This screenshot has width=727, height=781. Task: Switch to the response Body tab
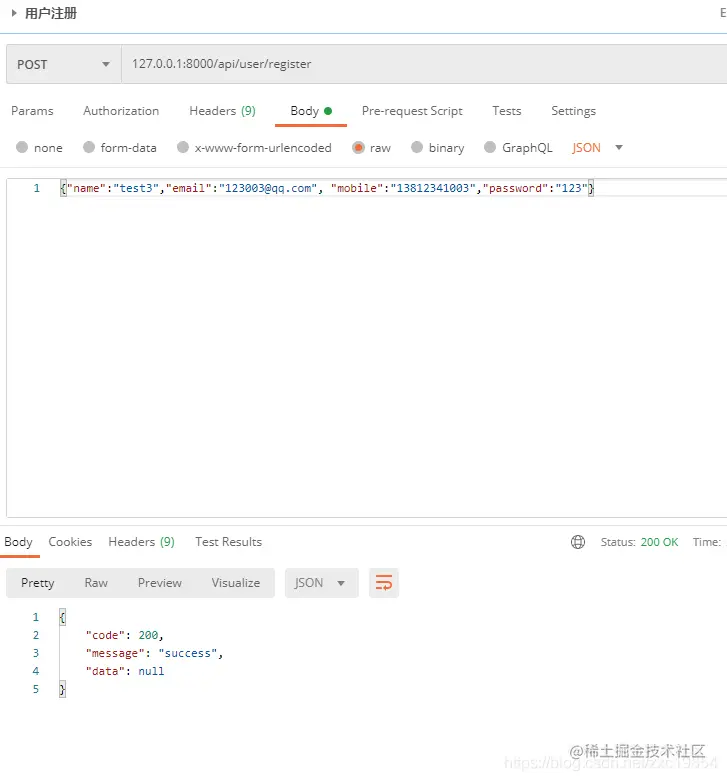click(x=18, y=542)
